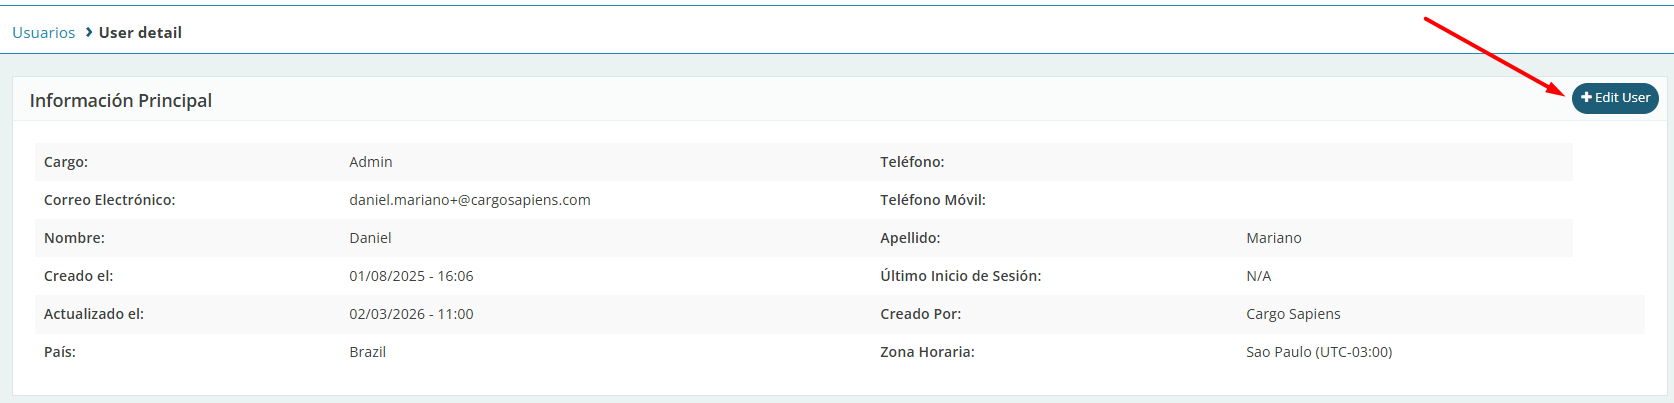This screenshot has width=1674, height=403.
Task: Select the email daniel.mariano+@cargosapiens.com
Action: [x=470, y=200]
